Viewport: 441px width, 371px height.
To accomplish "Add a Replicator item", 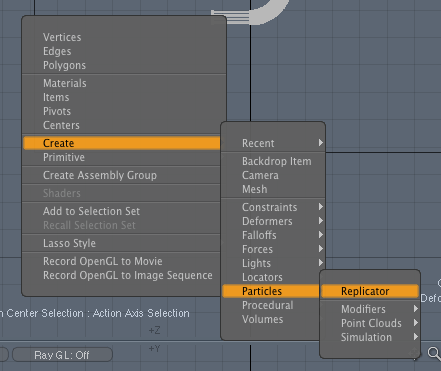I will (x=370, y=291).
